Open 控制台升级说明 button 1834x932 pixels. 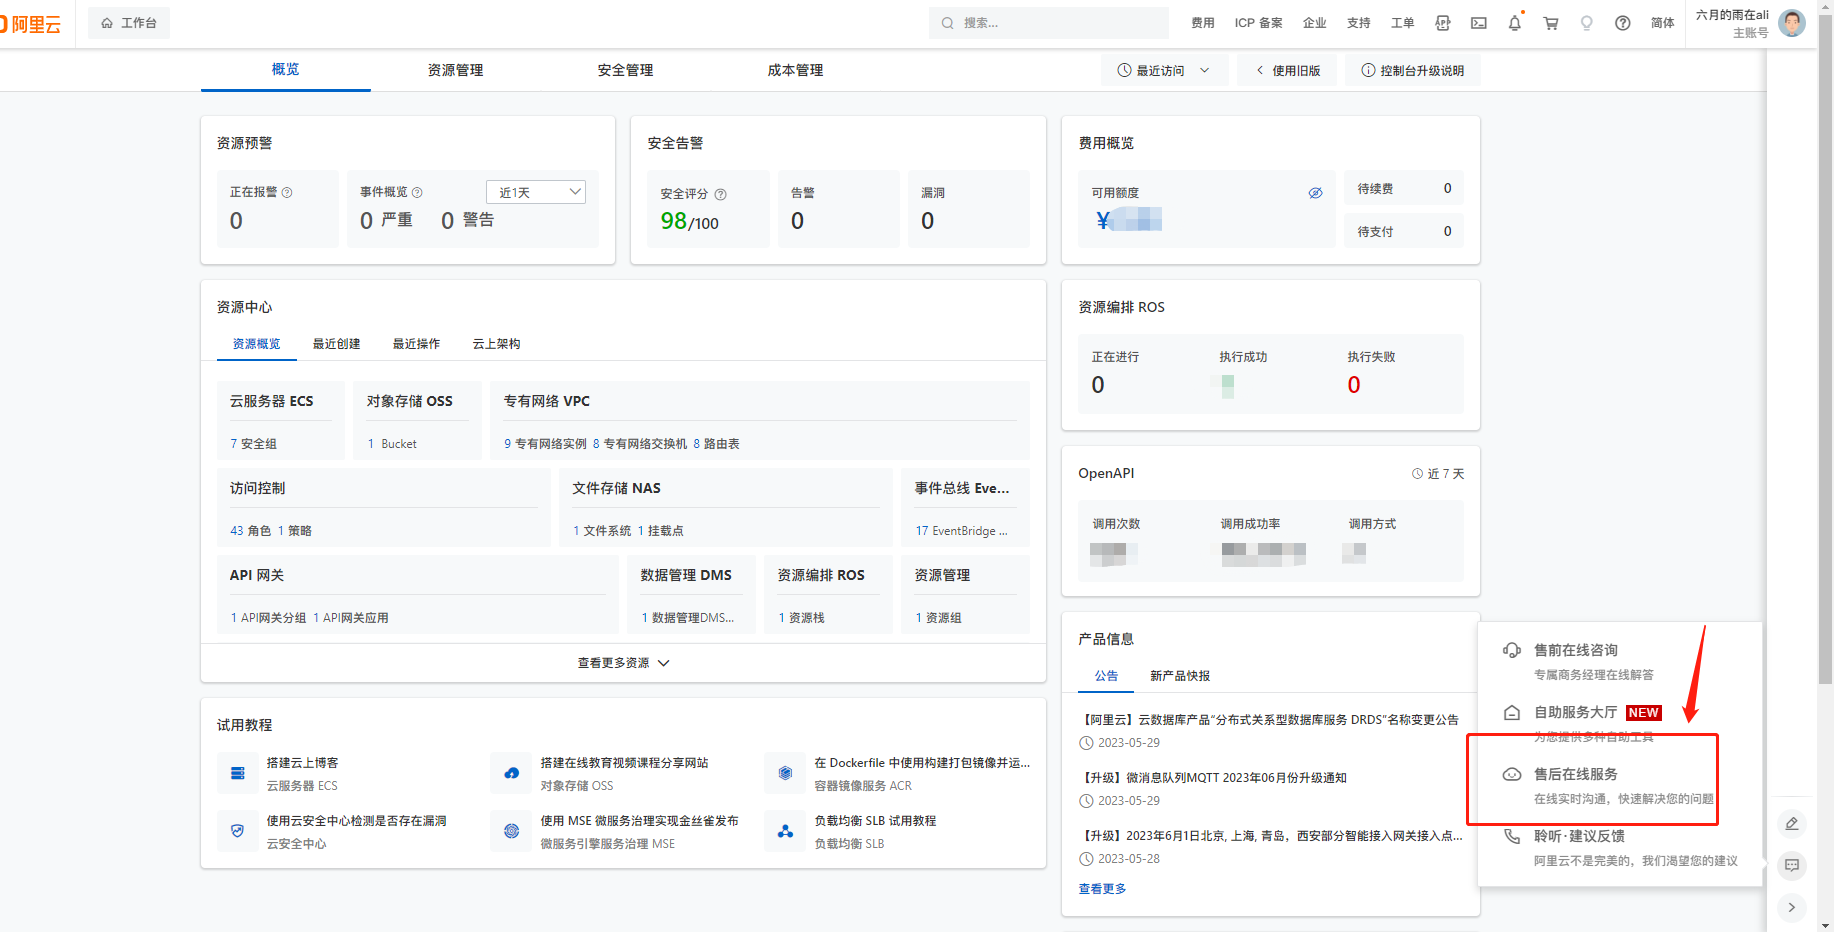click(1413, 71)
